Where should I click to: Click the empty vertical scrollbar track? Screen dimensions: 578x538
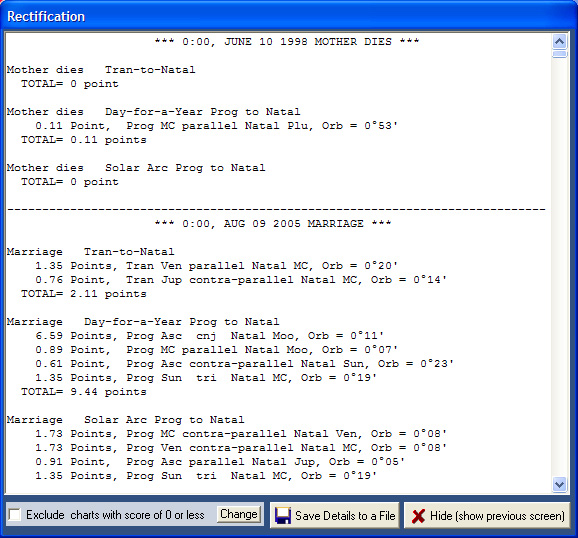tap(560, 265)
